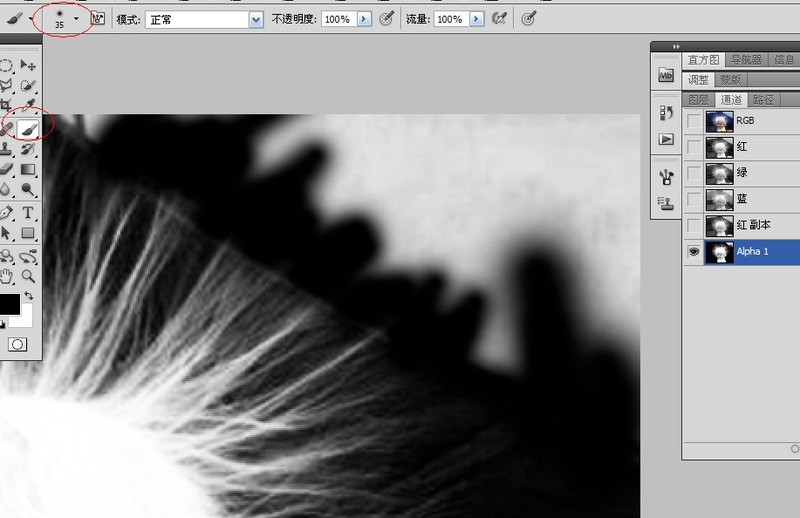
Task: Switch to the 蒙版 tab
Action: tap(731, 80)
